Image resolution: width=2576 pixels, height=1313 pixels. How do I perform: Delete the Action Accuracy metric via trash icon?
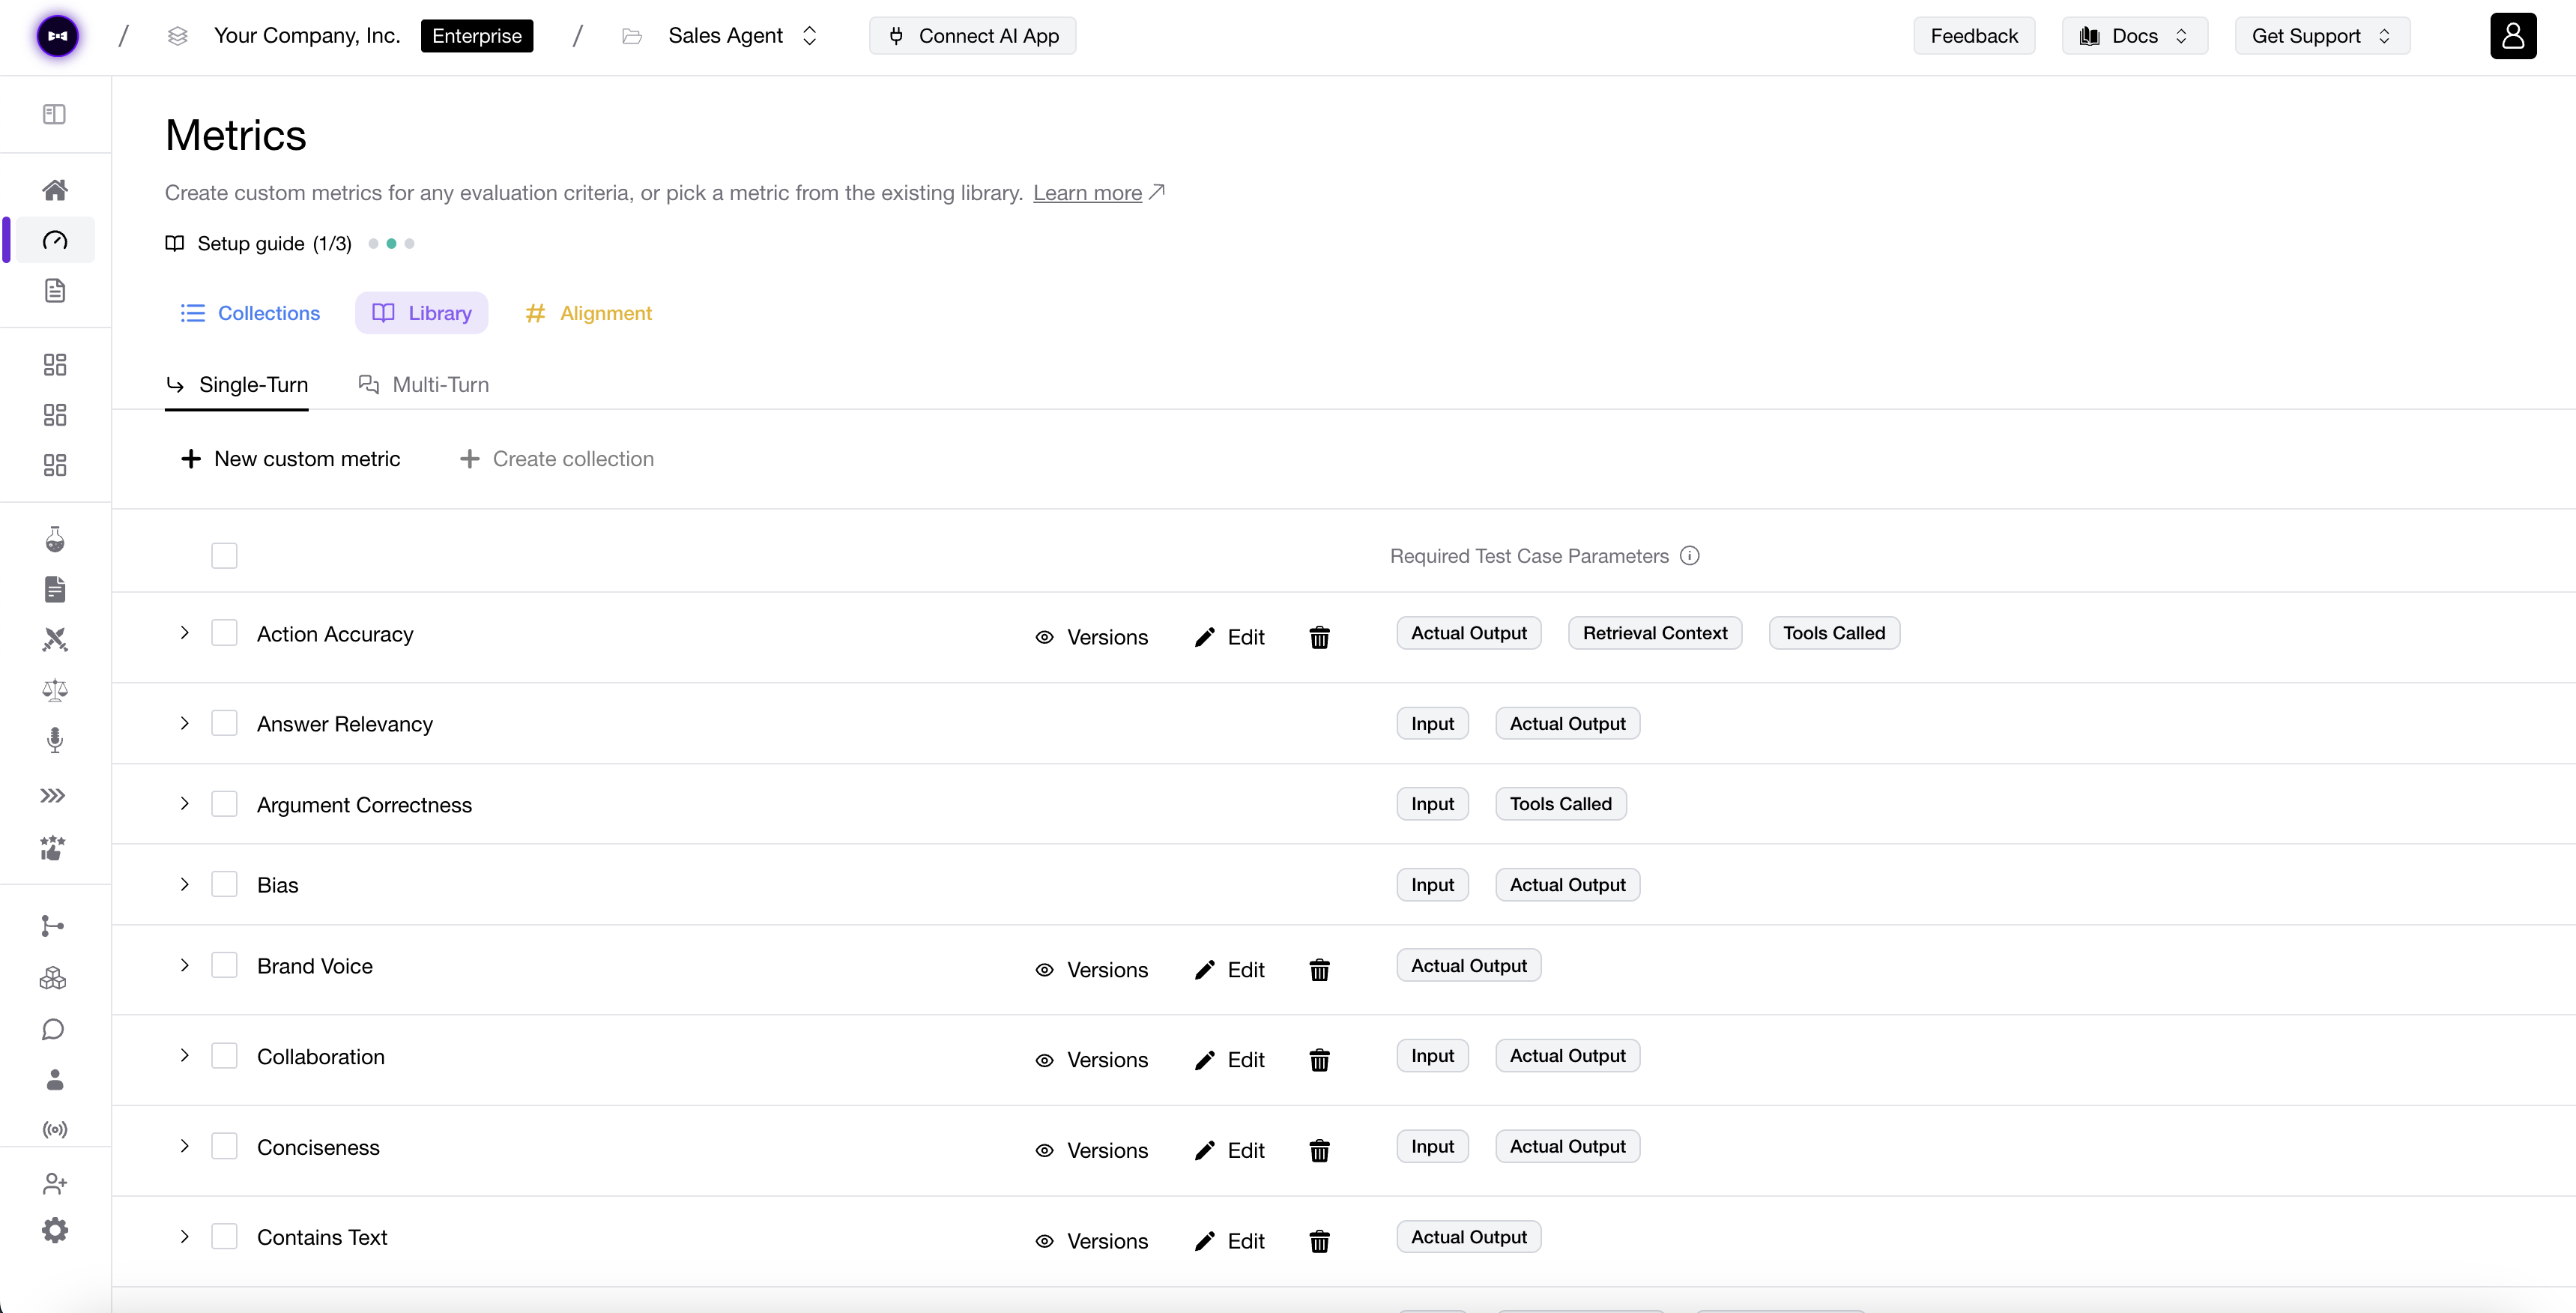click(1319, 637)
